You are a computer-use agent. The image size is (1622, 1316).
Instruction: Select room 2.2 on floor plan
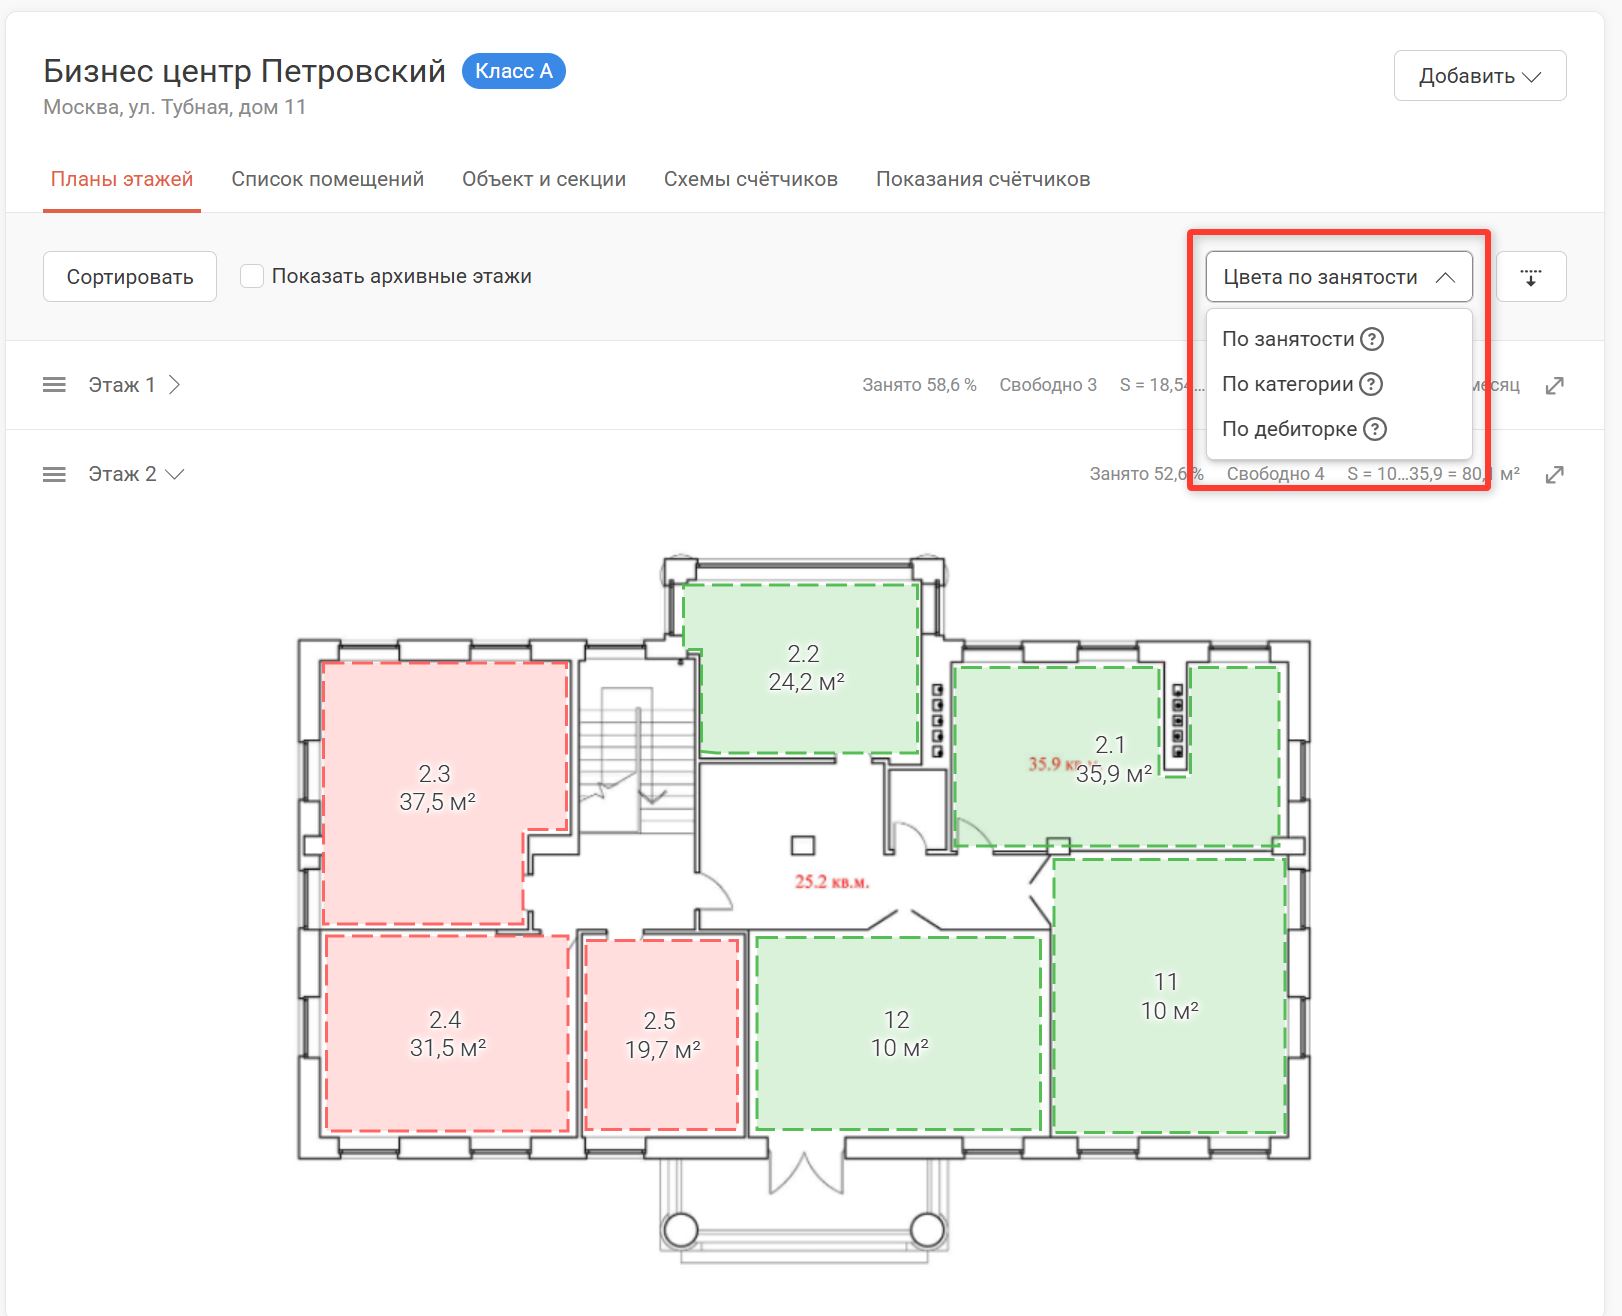click(806, 668)
